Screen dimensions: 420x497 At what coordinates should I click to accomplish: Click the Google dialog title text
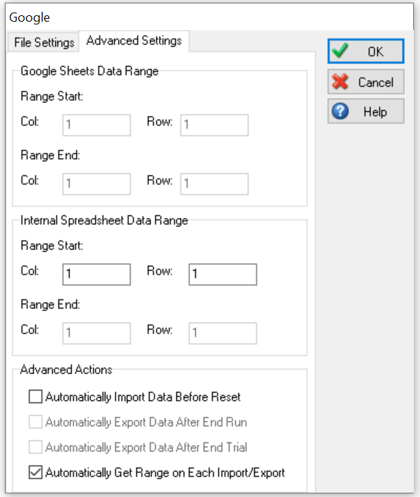[x=29, y=17]
